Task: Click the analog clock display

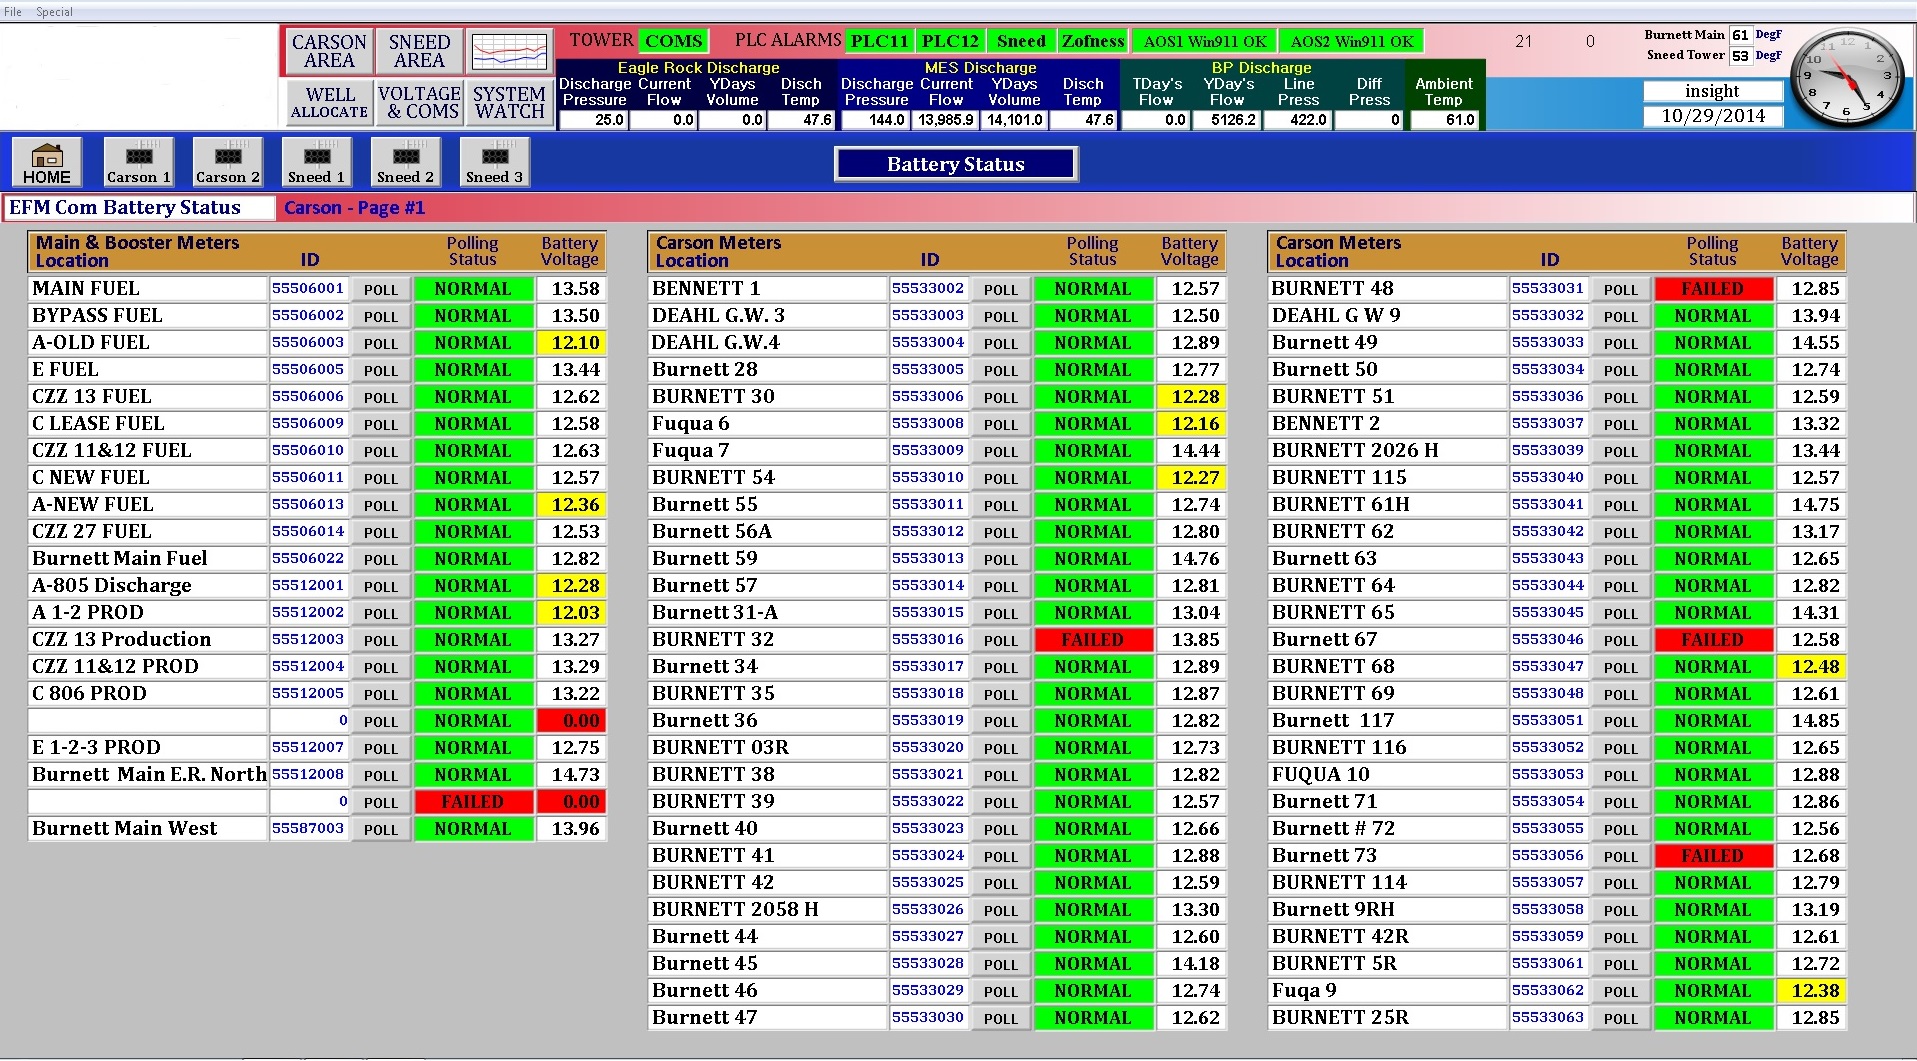Action: pyautogui.click(x=1847, y=78)
